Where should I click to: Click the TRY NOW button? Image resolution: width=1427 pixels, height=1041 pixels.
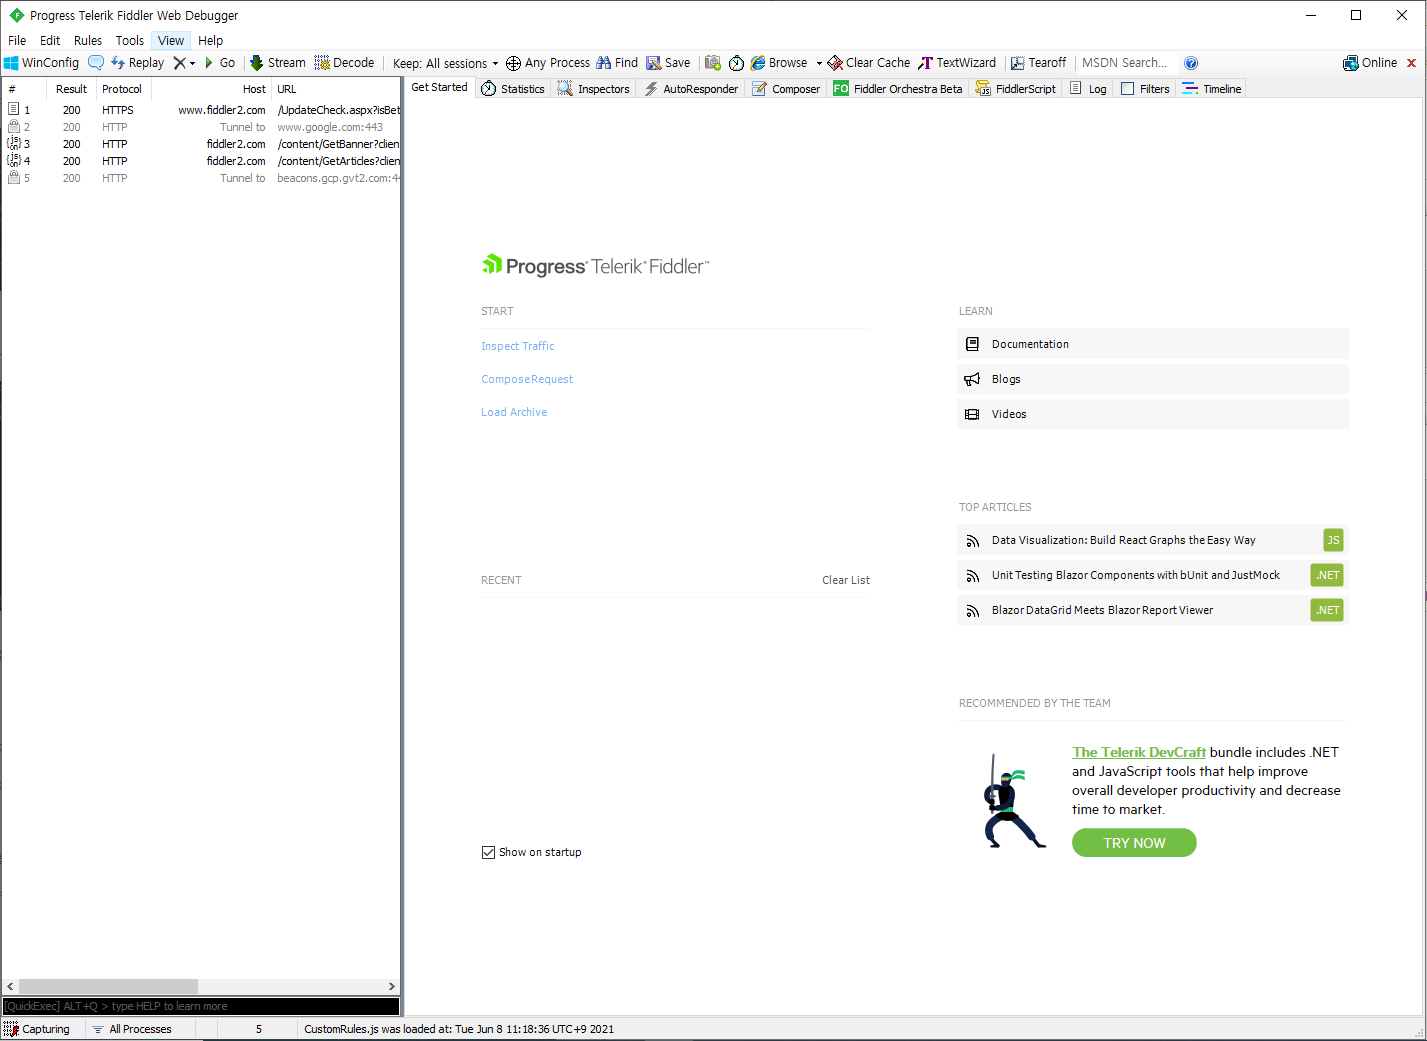coord(1134,843)
